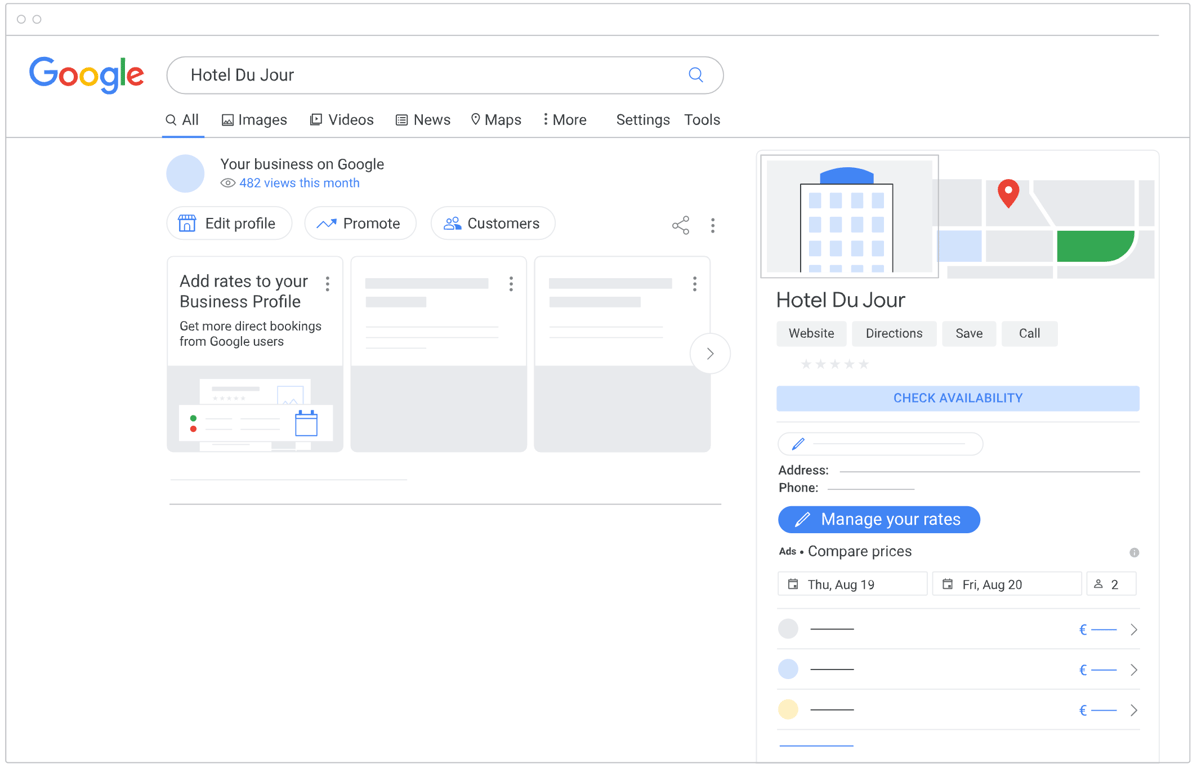Image resolution: width=1197 pixels, height=768 pixels.
Task: Click the CHECK AVAILABILITY button
Action: (957, 398)
